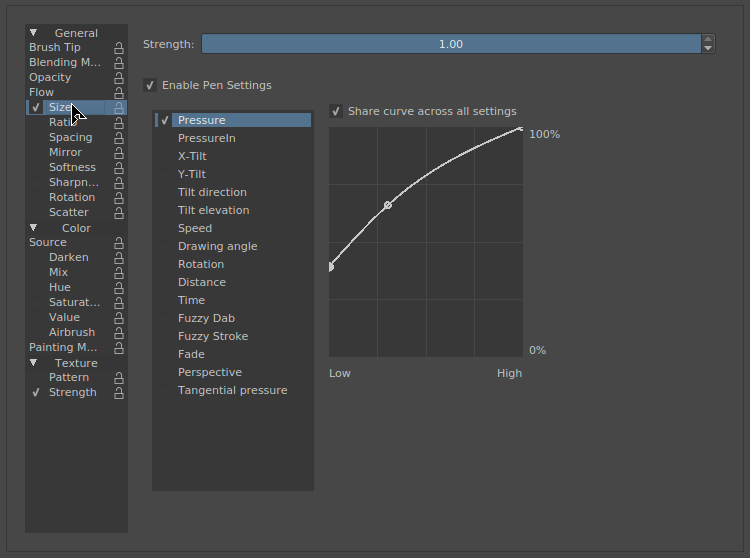Select the Airbrush option
The height and width of the screenshot is (558, 750).
72,332
